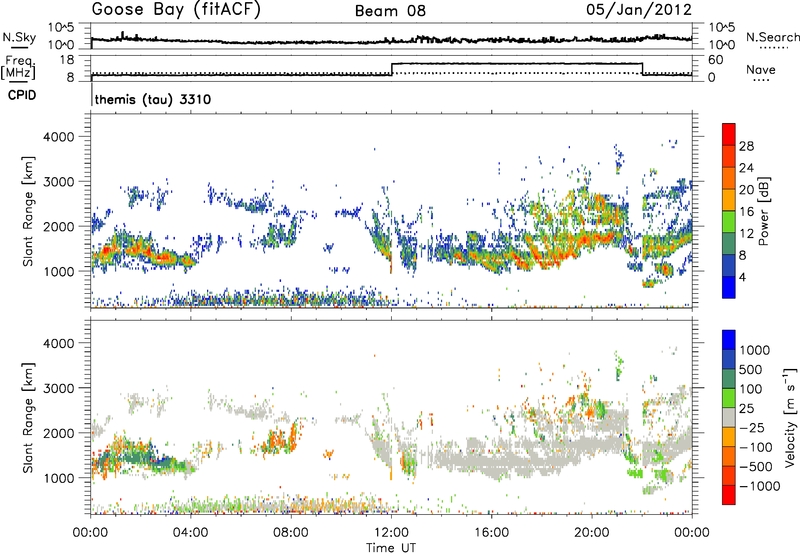Click the power colorbar segment between 20 and 24
The image size is (800, 554).
(729, 178)
